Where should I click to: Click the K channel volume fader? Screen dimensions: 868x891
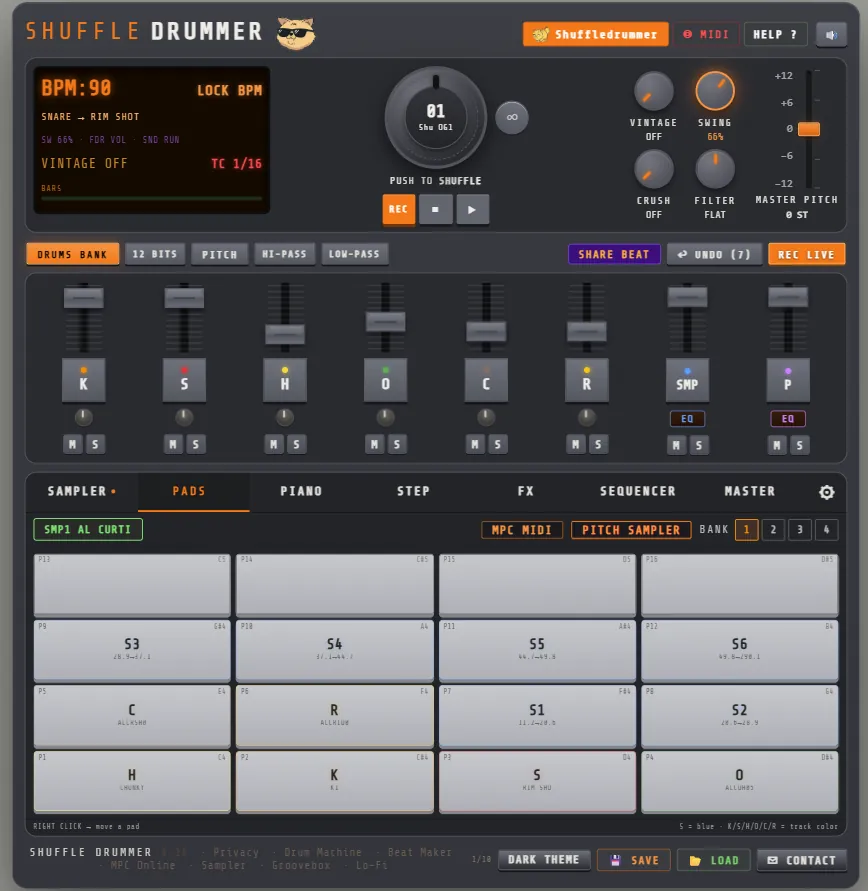[x=84, y=298]
